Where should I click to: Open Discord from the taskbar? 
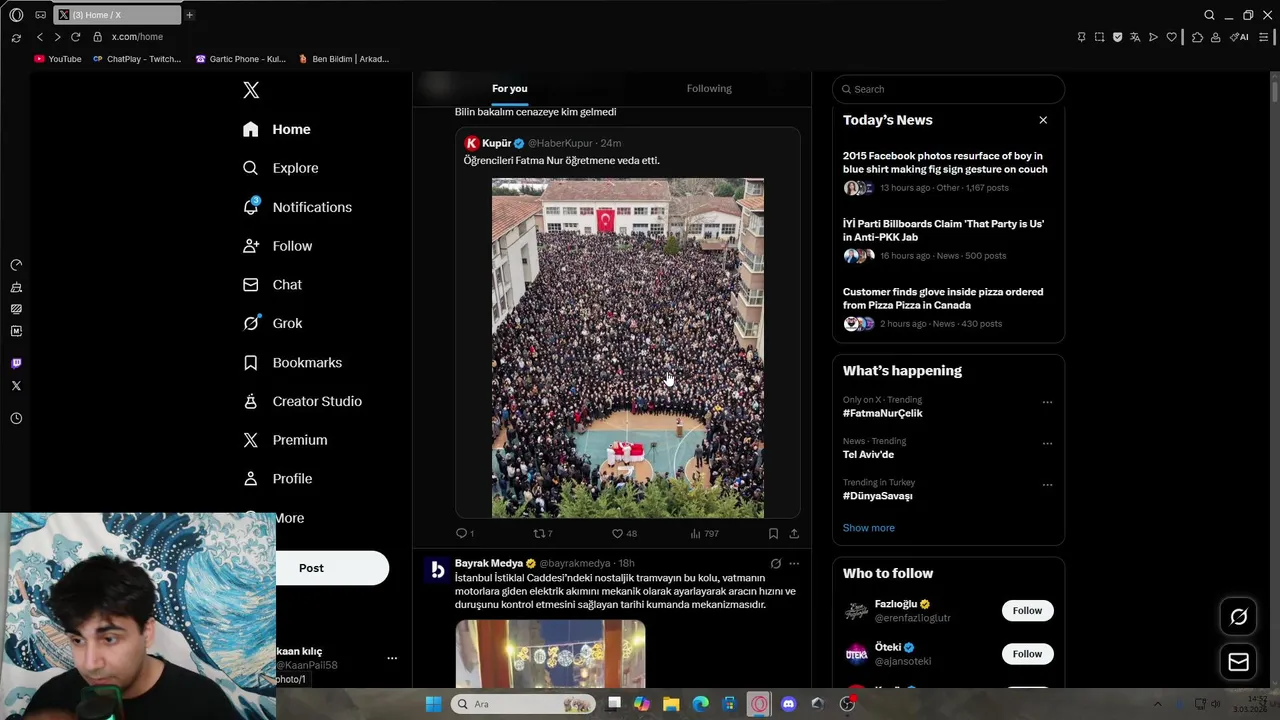[x=788, y=704]
